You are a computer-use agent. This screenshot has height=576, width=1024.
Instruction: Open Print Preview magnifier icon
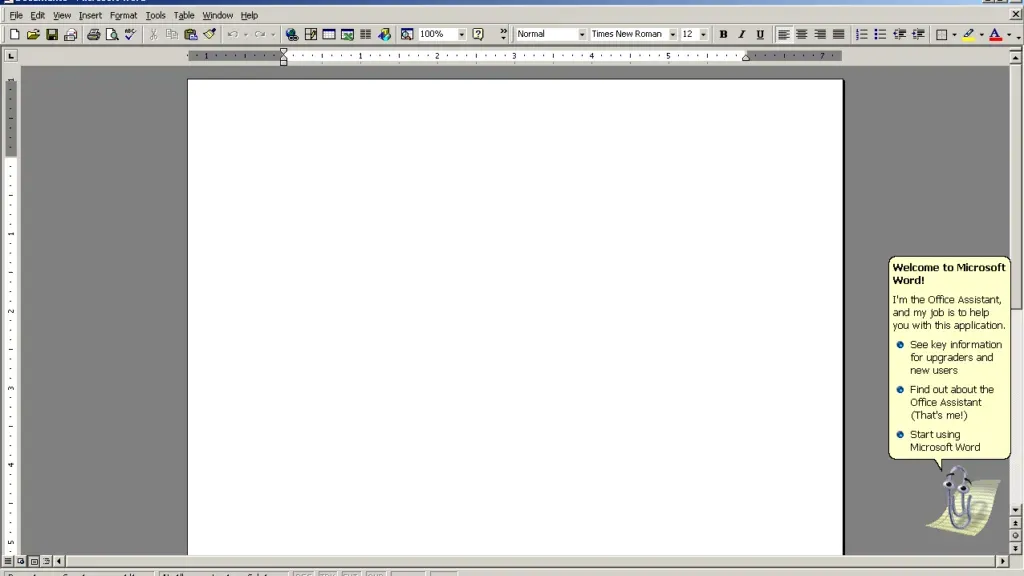tap(112, 35)
